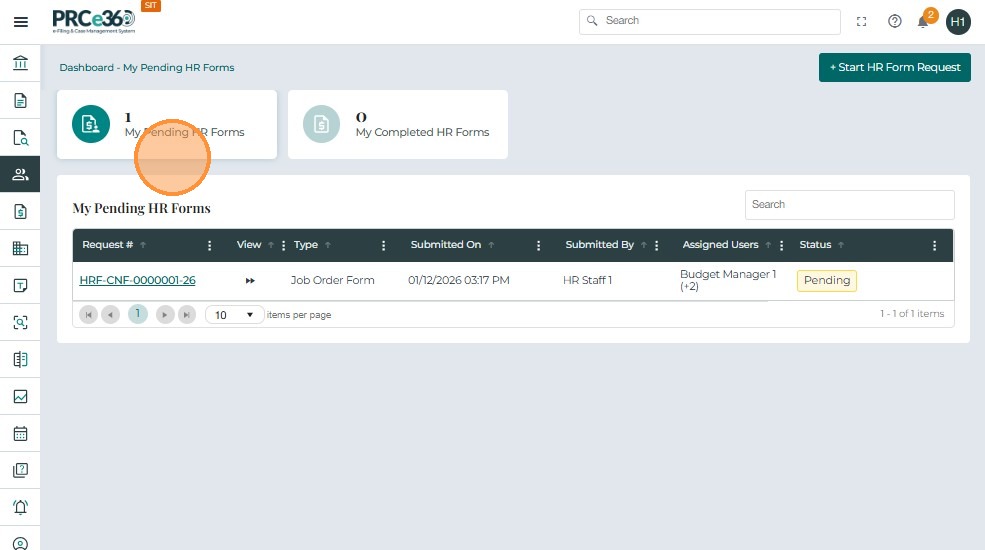Go to next page of table
This screenshot has width=985, height=550.
[x=165, y=315]
